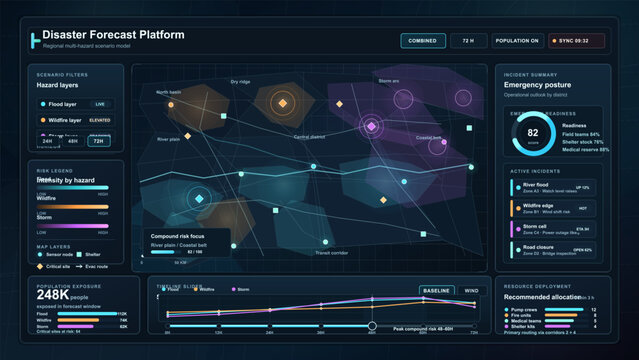This screenshot has width=639, height=360.
Task: Open the Wildfire edge incident card
Action: [553, 208]
